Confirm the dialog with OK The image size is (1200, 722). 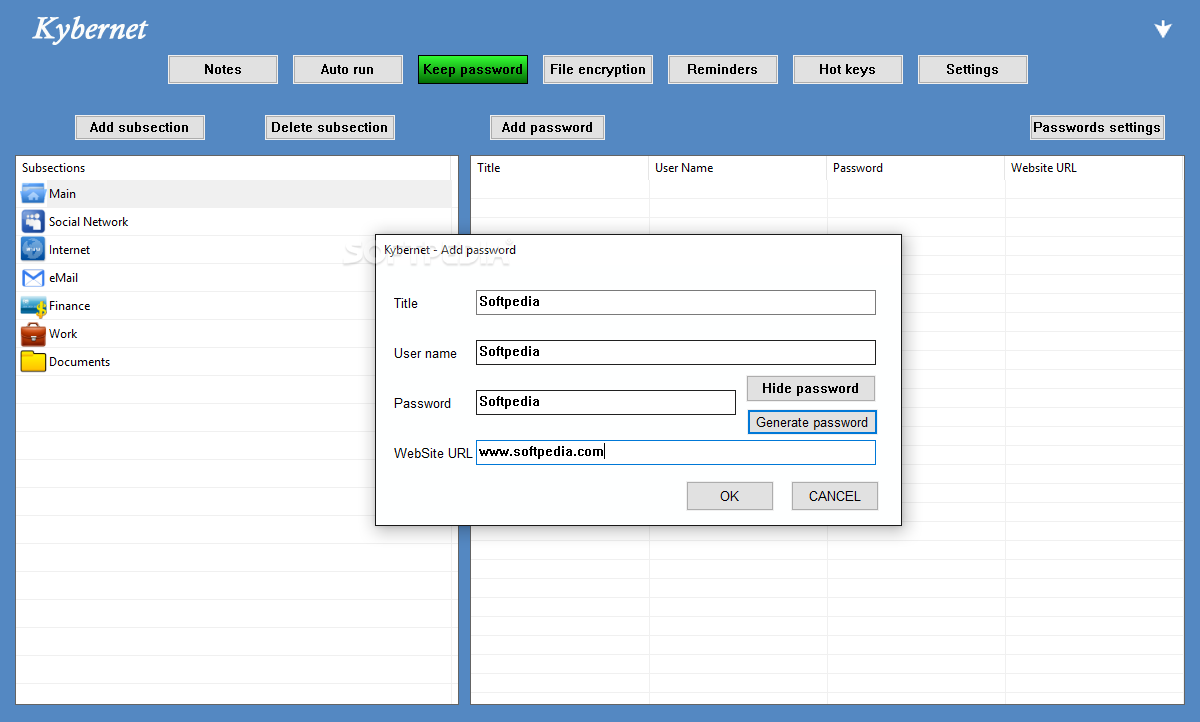coord(730,496)
